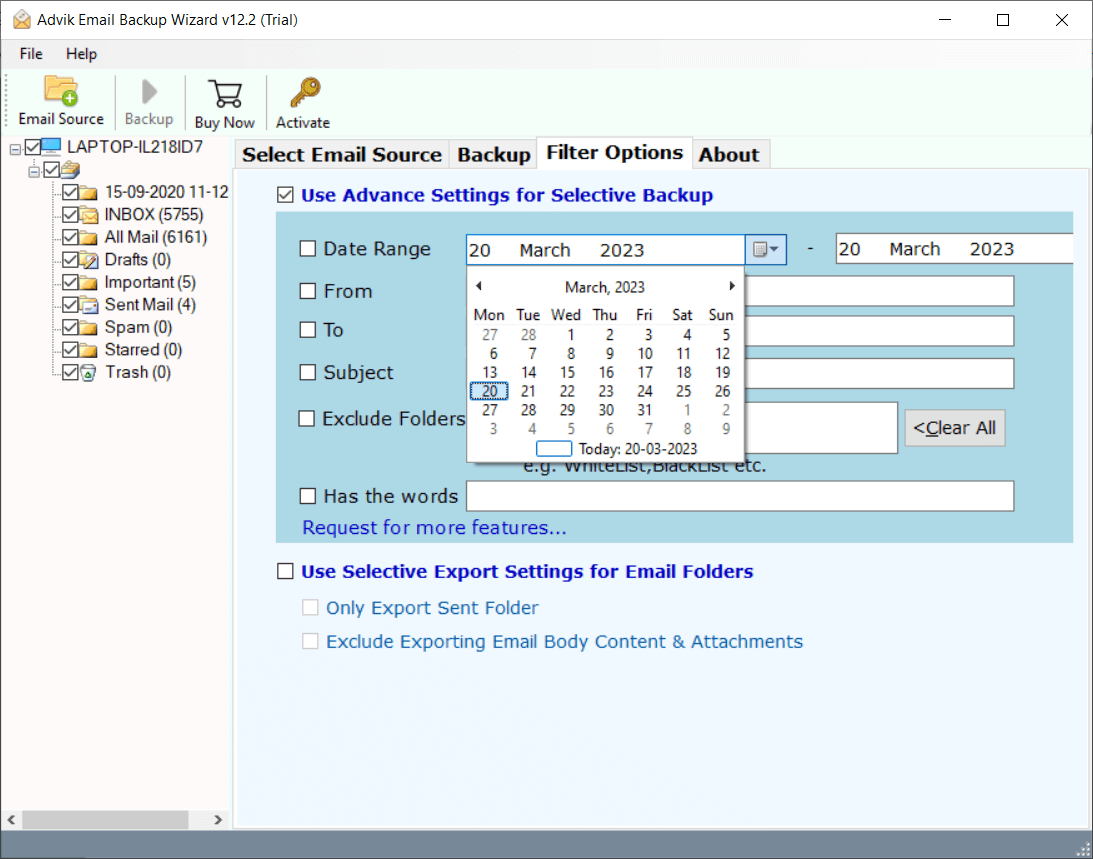Screen dimensions: 1093x859
Task: Collapse the mail account subtree node
Action: click(33, 171)
